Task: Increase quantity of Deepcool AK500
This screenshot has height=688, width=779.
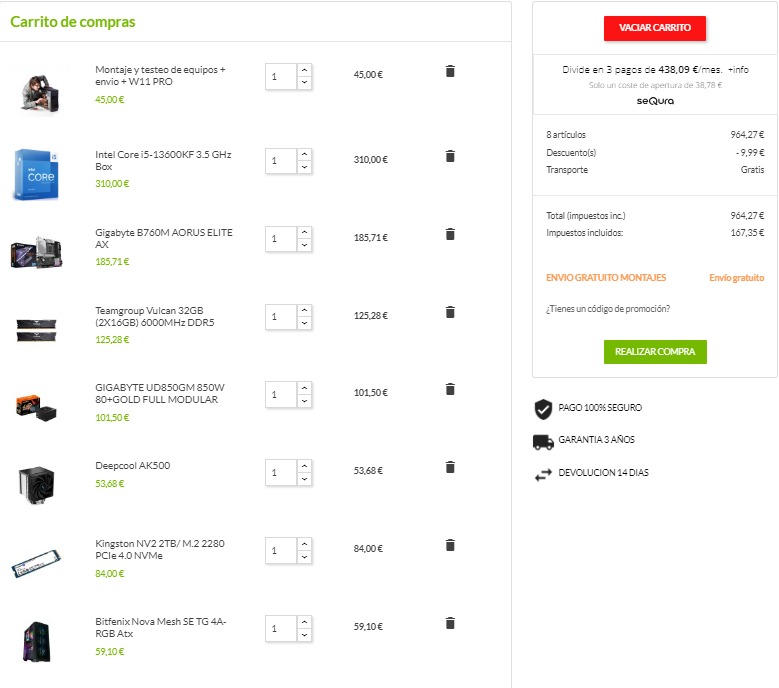Action: 304,466
